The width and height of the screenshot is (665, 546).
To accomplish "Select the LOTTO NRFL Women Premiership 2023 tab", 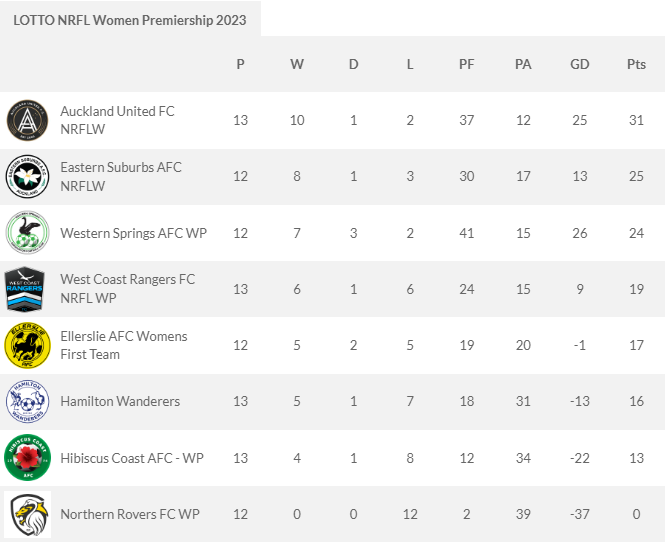I will click(130, 20).
